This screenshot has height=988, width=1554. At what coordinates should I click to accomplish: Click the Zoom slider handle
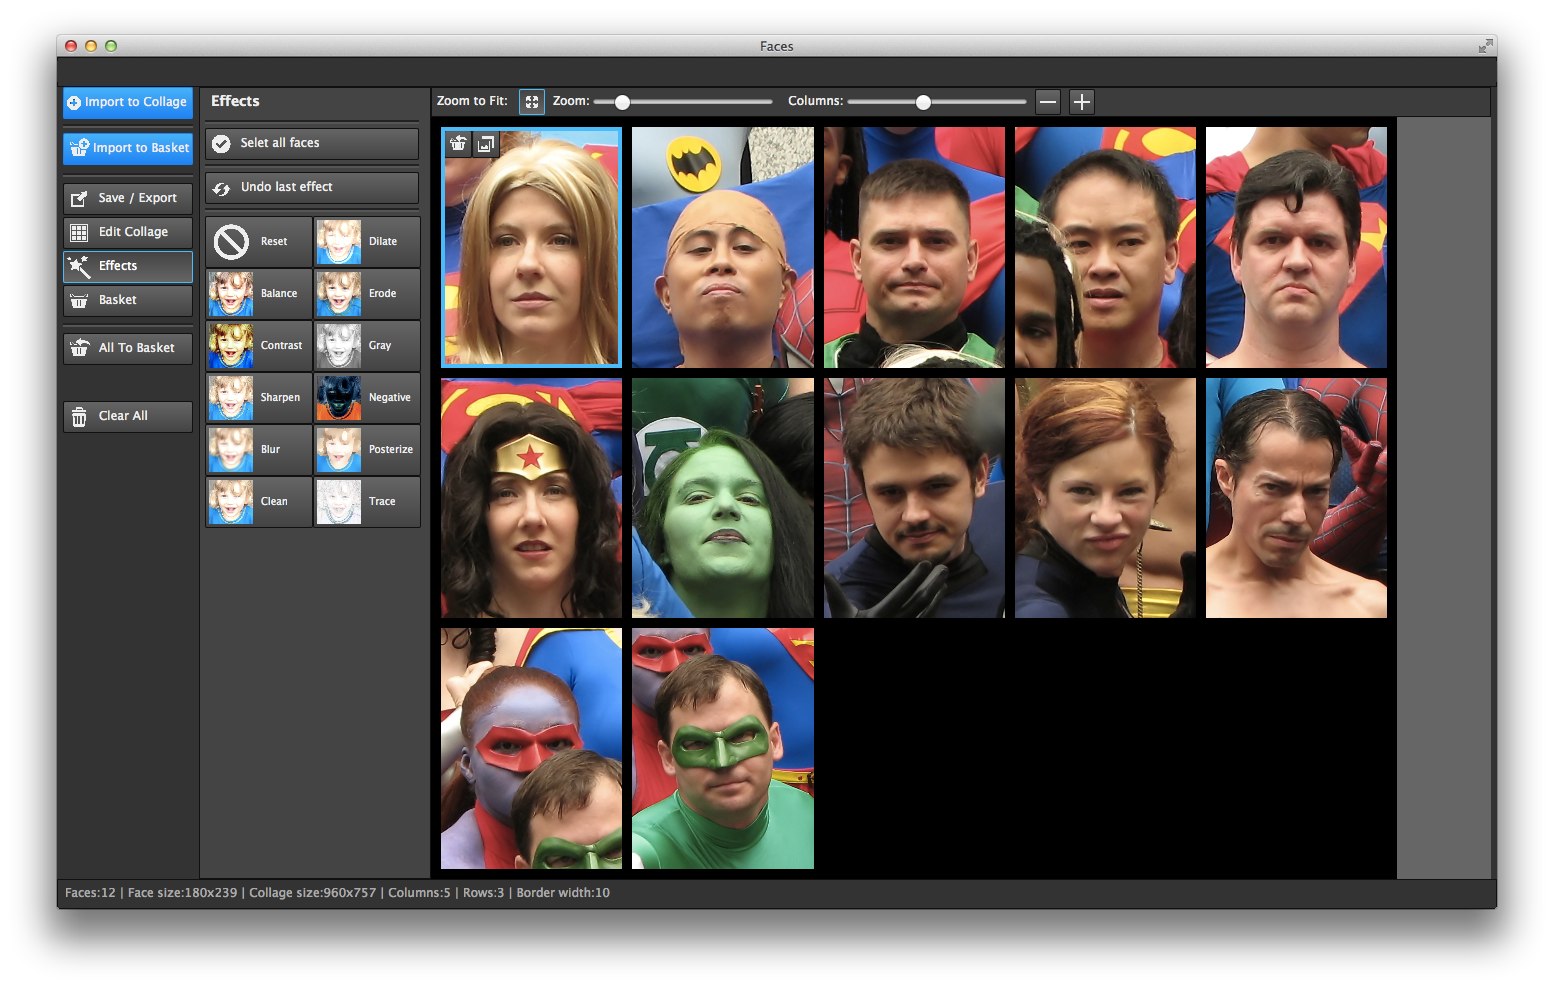[622, 102]
